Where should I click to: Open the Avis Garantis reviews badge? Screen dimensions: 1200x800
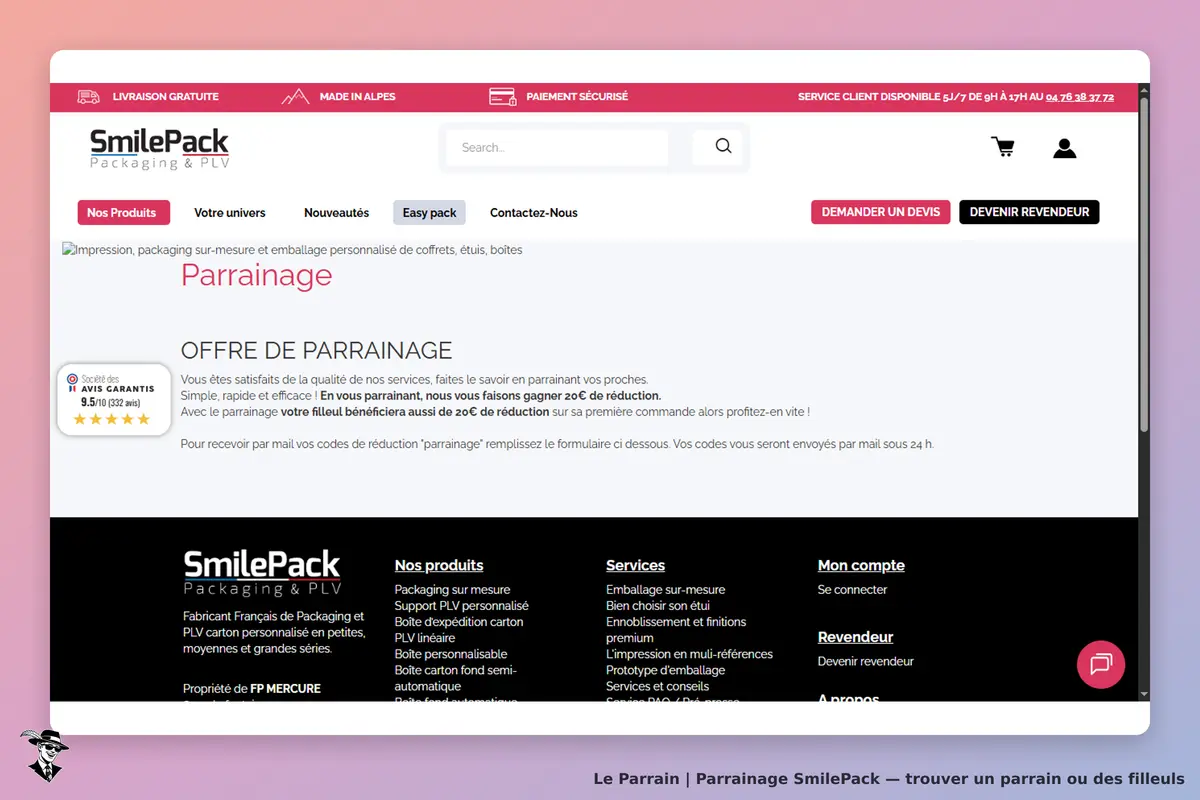click(114, 400)
